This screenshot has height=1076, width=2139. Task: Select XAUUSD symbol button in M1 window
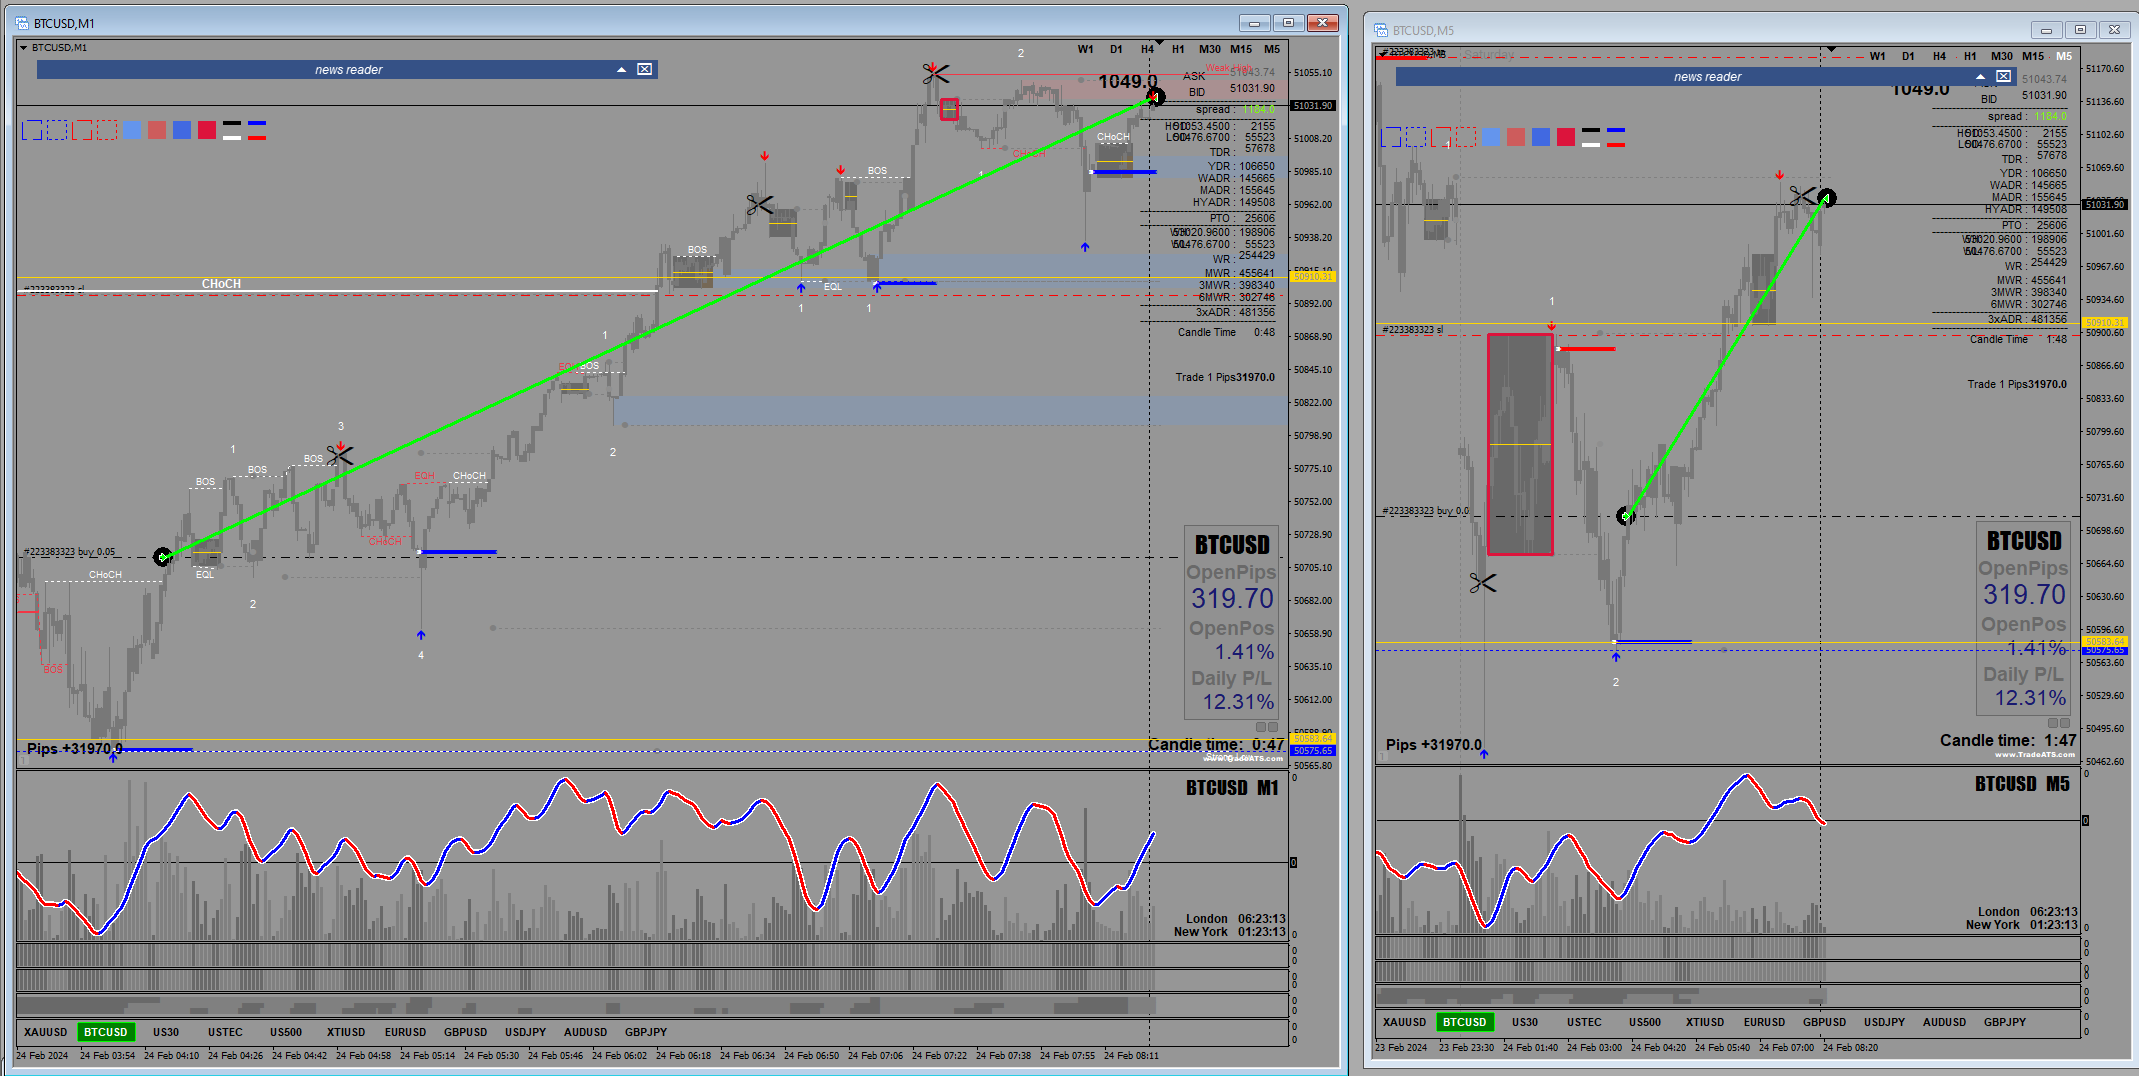[46, 1032]
